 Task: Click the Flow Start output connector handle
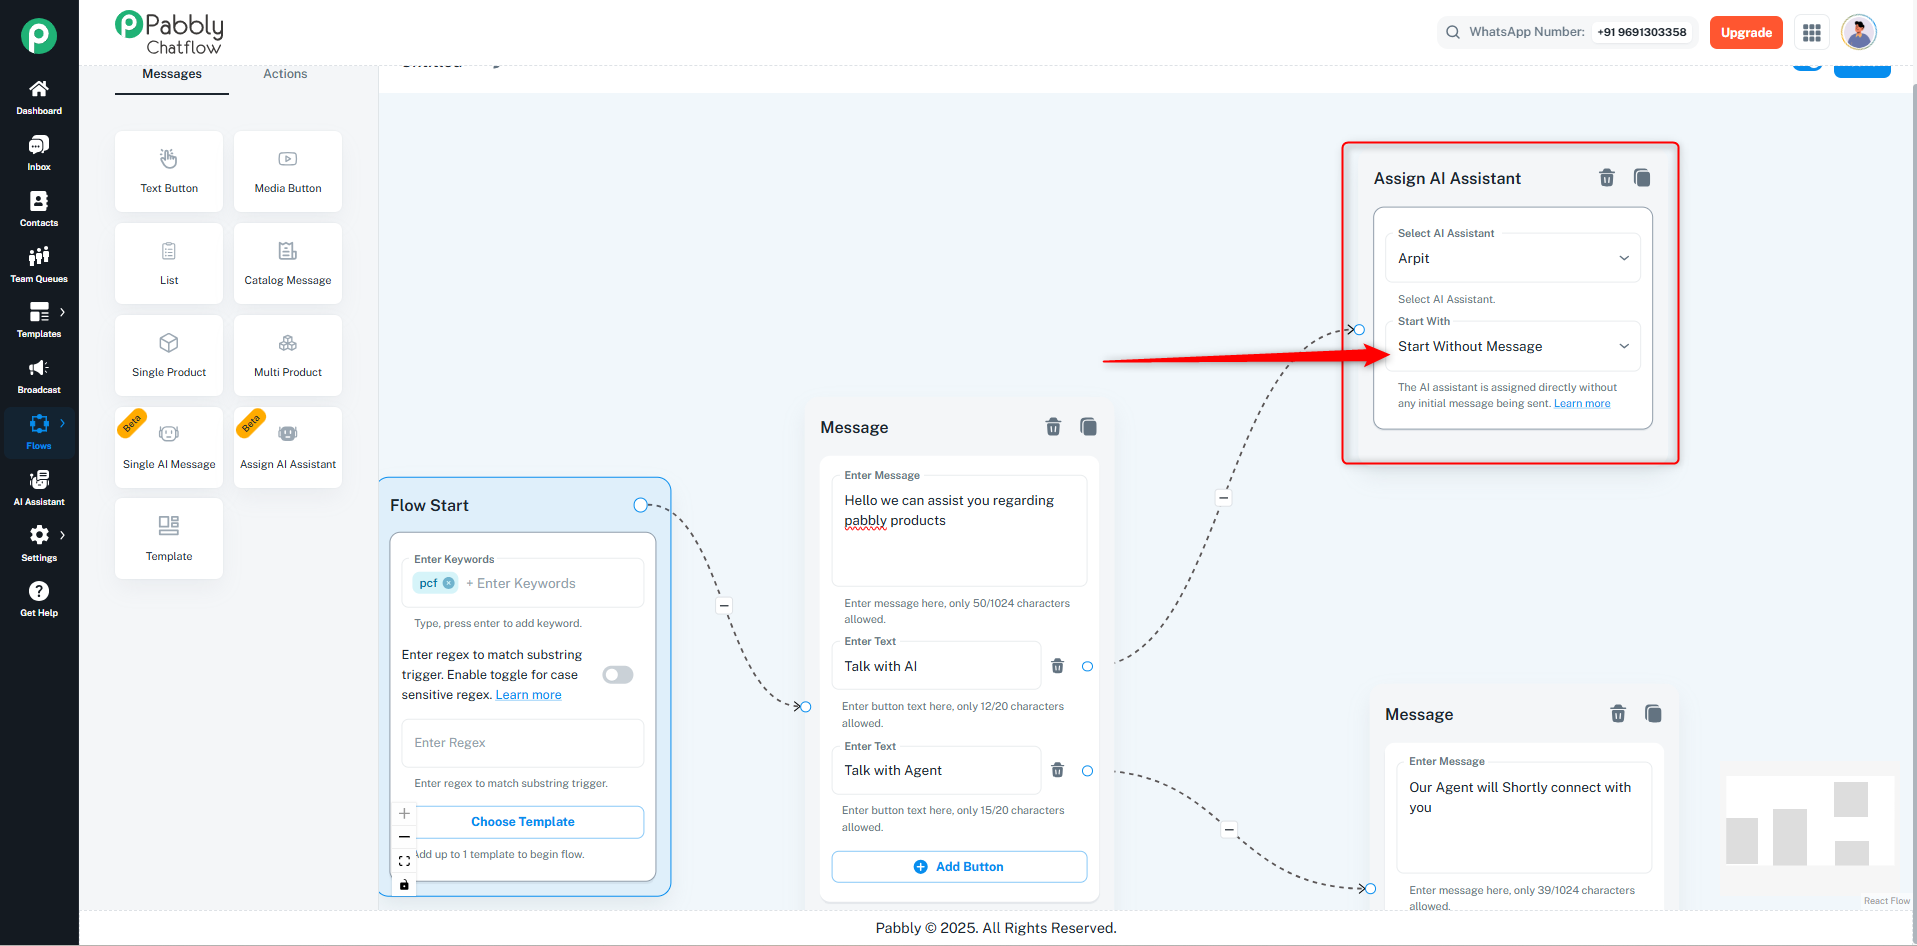[x=641, y=505]
